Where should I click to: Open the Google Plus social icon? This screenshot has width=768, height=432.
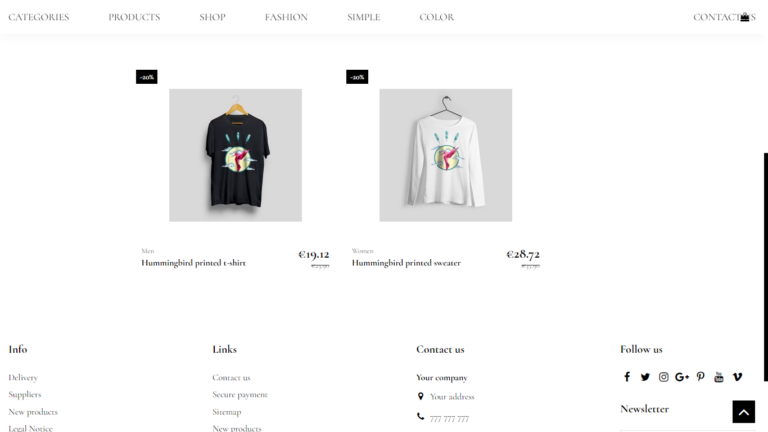pyautogui.click(x=682, y=377)
